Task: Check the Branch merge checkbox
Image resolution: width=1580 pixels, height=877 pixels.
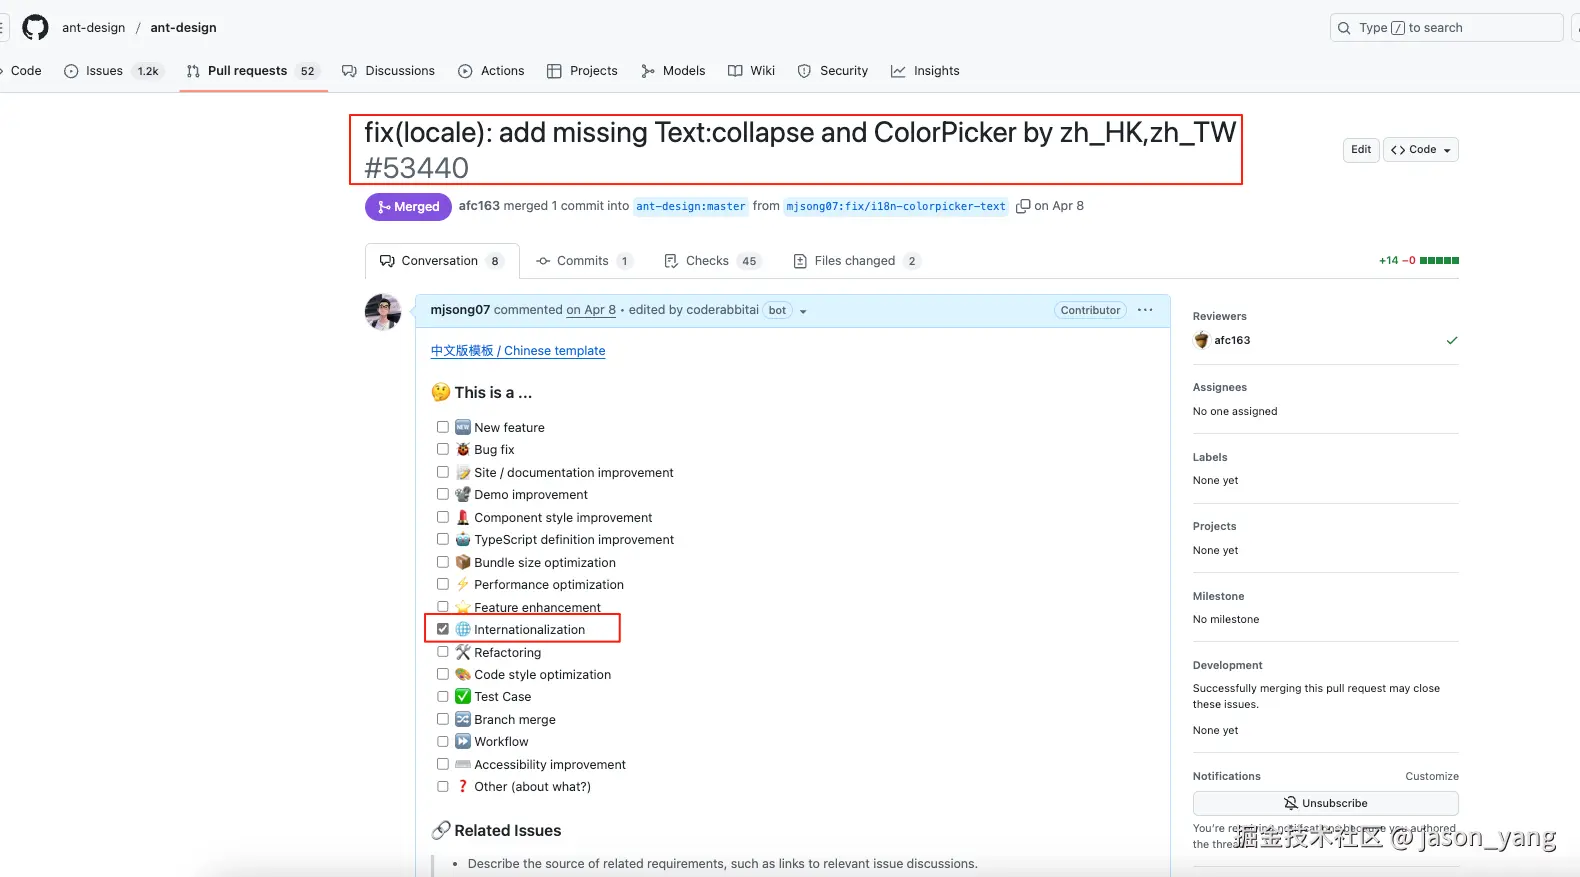Action: tap(443, 719)
